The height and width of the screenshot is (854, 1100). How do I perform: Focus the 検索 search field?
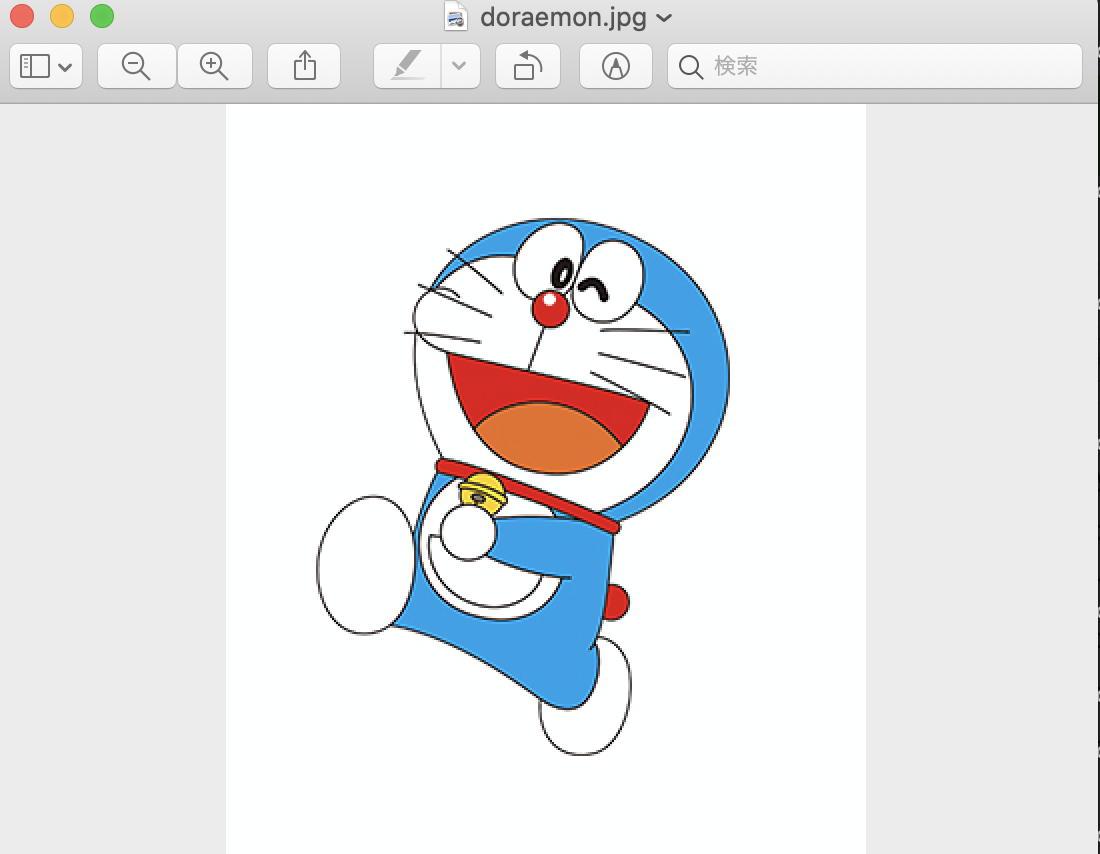[x=875, y=66]
